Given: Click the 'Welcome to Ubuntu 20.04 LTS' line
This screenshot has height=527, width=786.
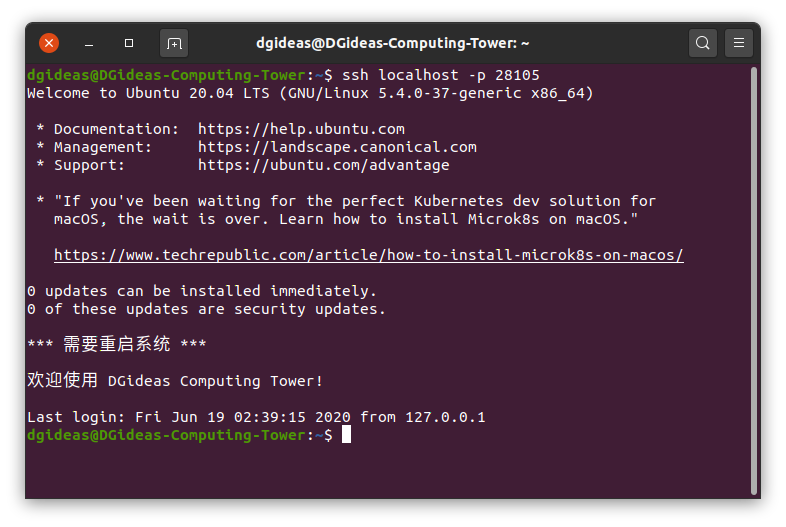Looking at the screenshot, I should pyautogui.click(x=310, y=93).
